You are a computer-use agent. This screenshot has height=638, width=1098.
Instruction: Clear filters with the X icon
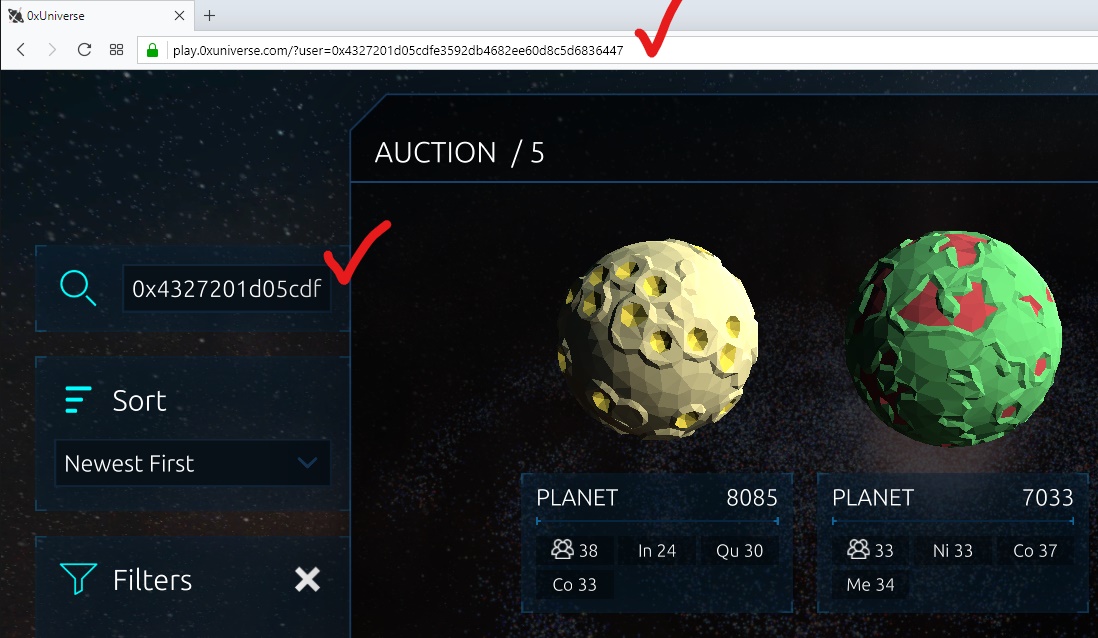click(x=307, y=579)
